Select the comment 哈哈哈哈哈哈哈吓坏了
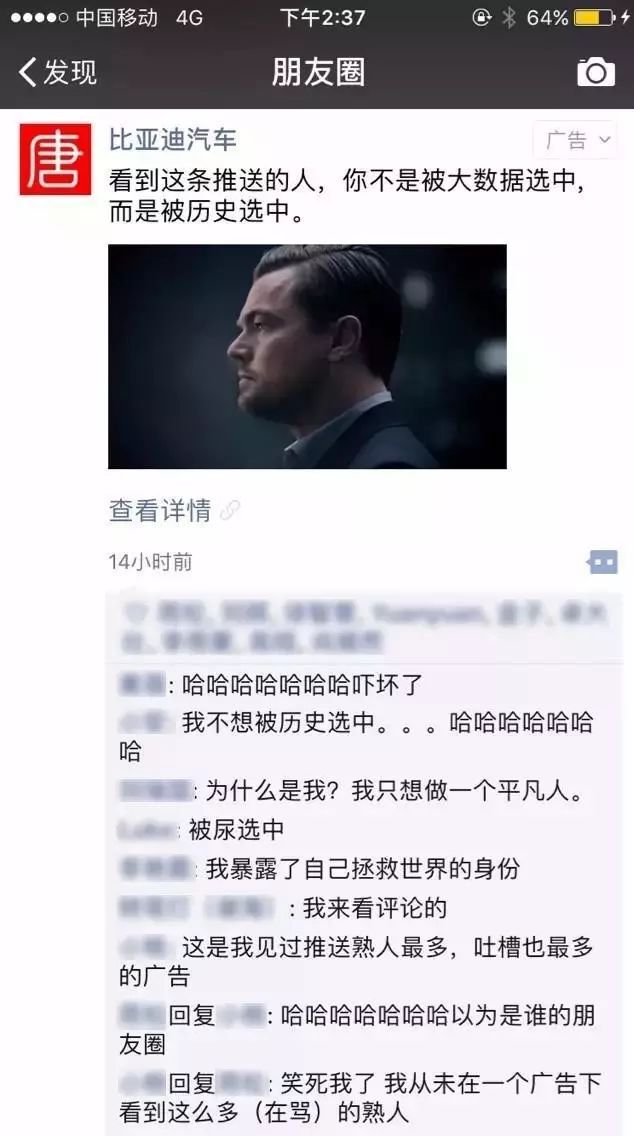The height and width of the screenshot is (1136, 634). point(302,684)
